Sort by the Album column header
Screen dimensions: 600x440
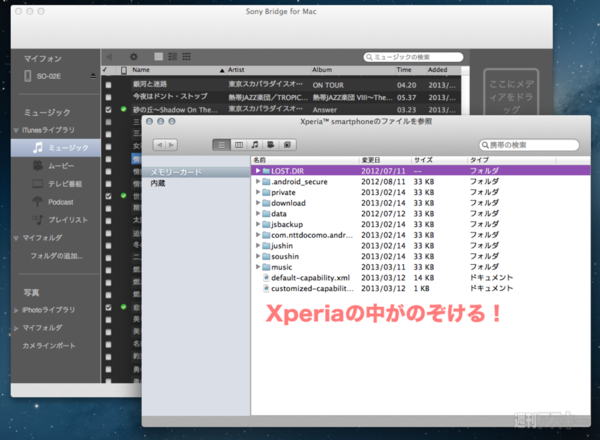point(352,70)
